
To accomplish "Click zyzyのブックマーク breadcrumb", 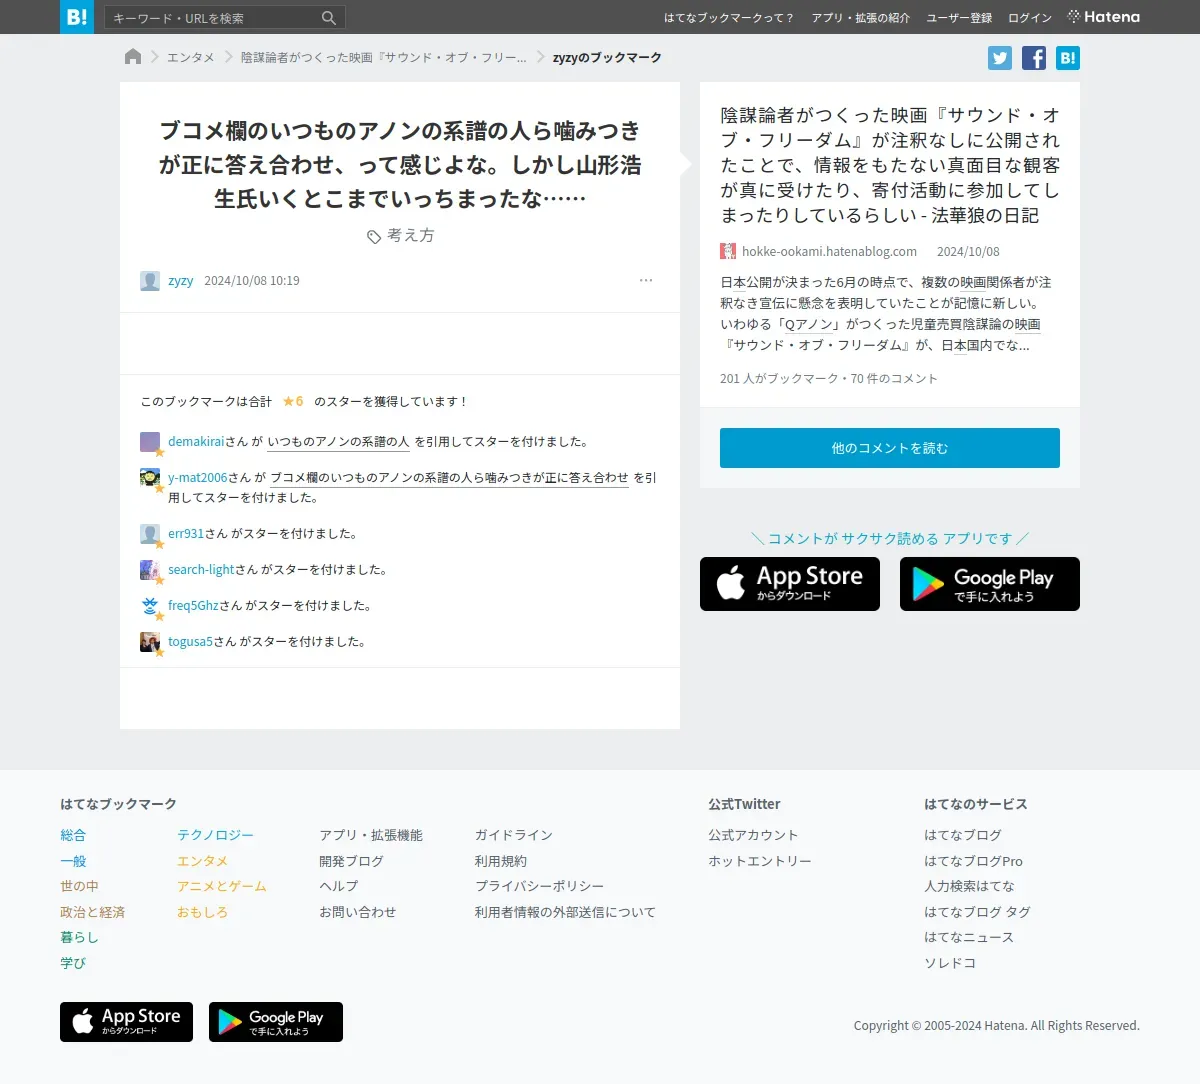I will pos(607,57).
